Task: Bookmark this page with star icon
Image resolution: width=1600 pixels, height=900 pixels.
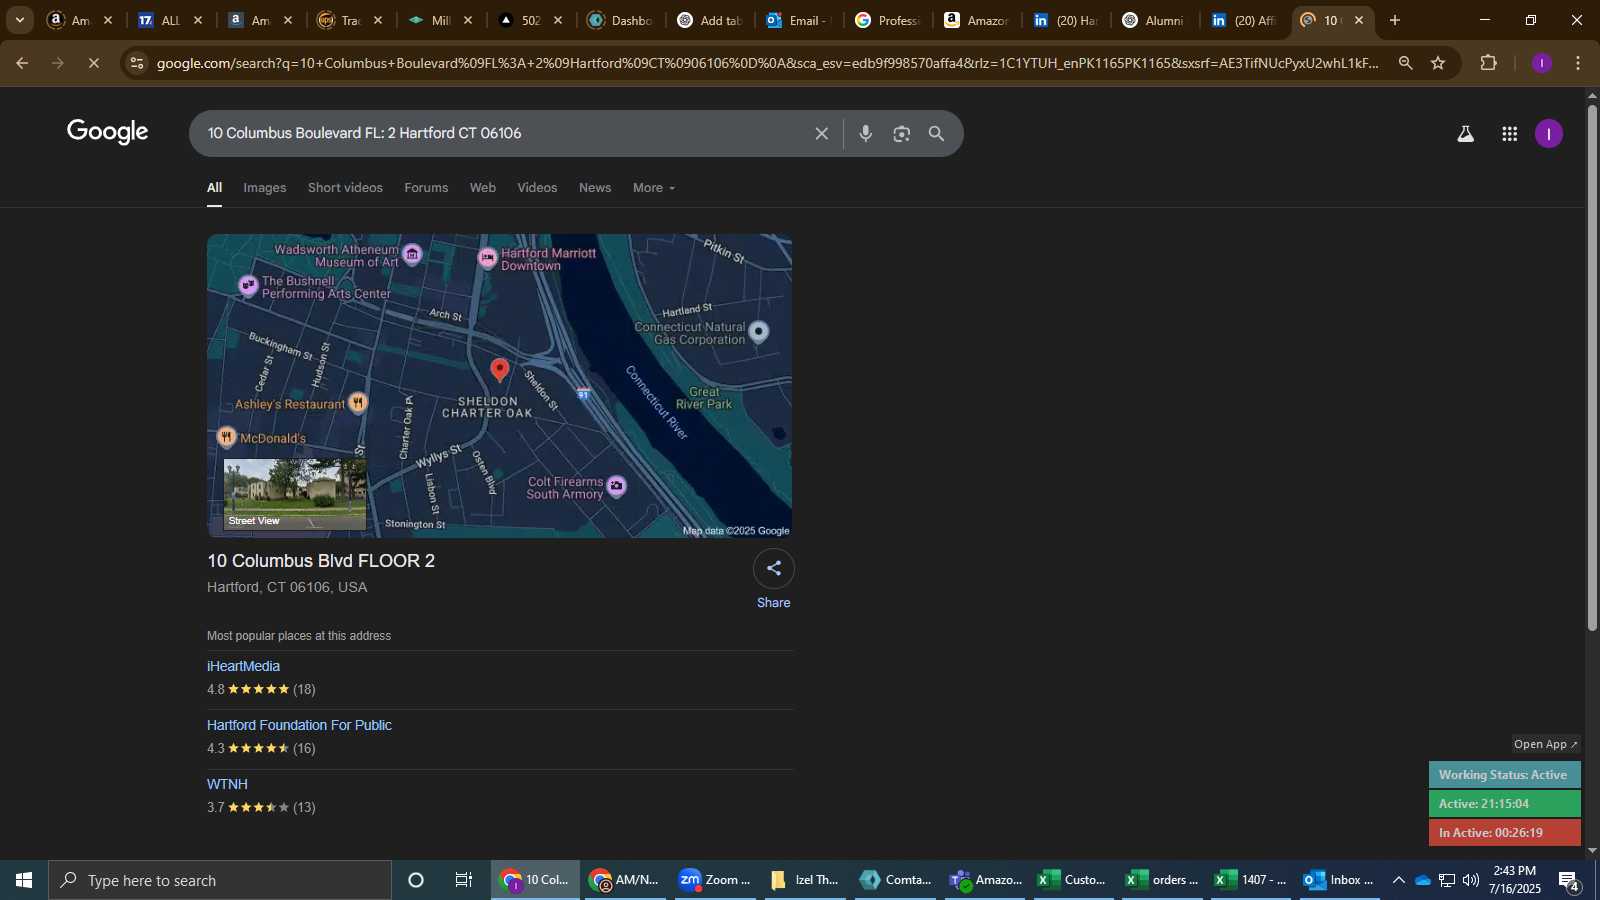Action: pyautogui.click(x=1438, y=63)
